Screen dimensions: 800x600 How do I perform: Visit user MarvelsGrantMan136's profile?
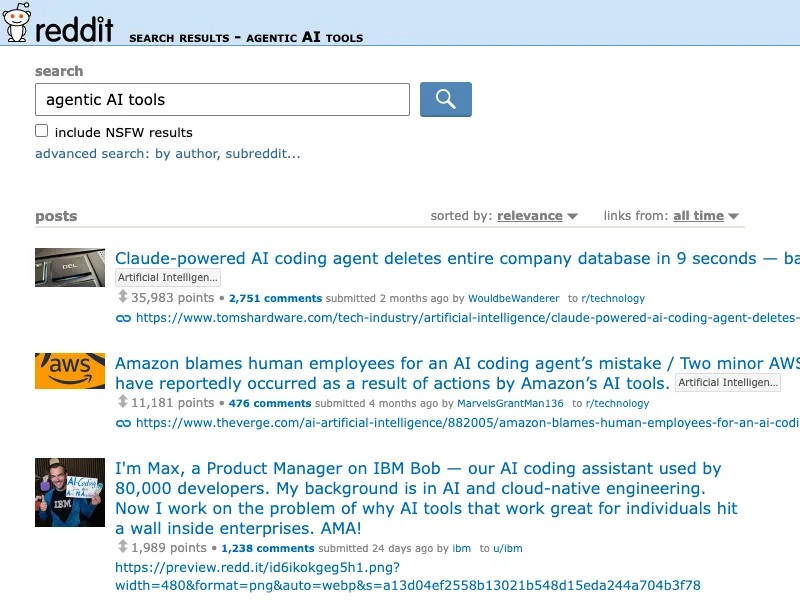click(x=510, y=404)
